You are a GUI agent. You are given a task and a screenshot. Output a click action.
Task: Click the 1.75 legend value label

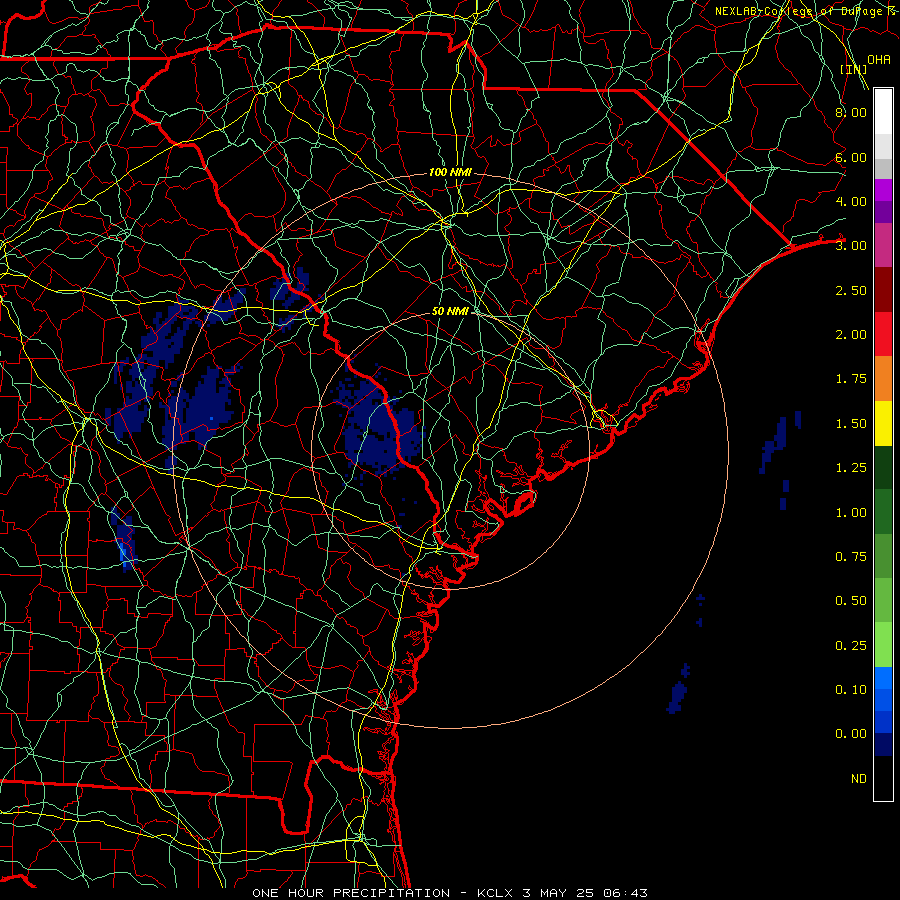(851, 379)
